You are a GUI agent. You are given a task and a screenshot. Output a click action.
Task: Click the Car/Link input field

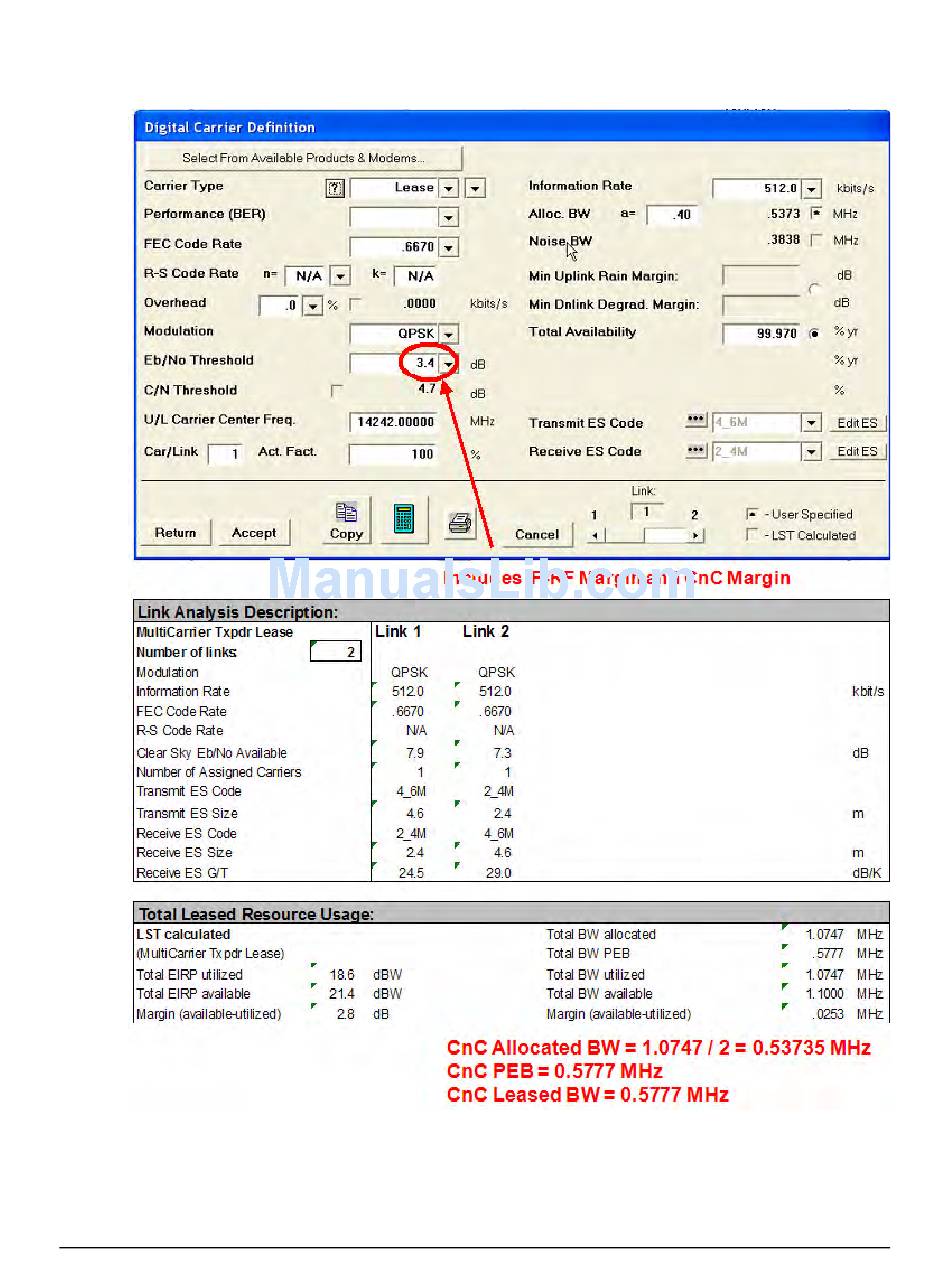pyautogui.click(x=226, y=454)
